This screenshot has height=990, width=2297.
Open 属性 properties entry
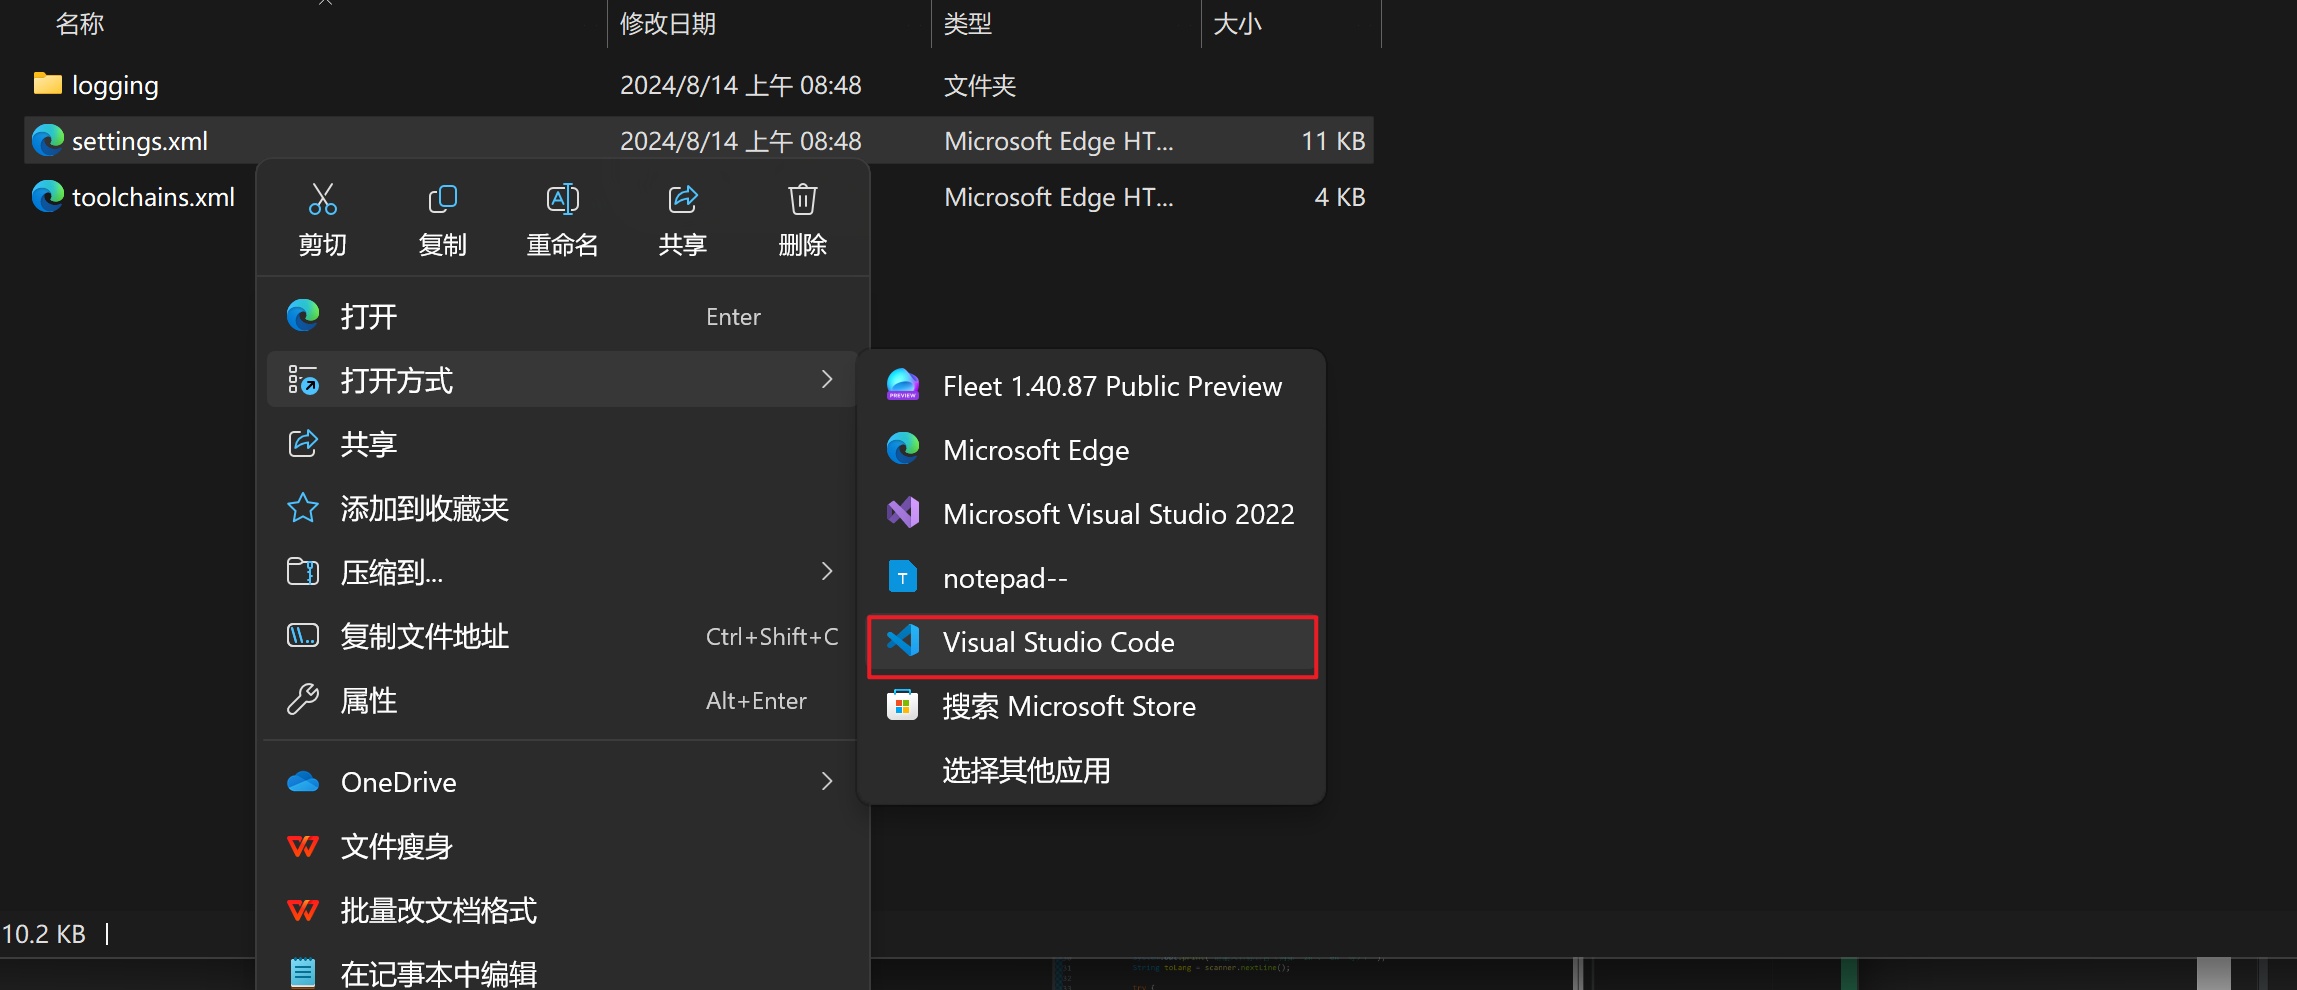[368, 701]
